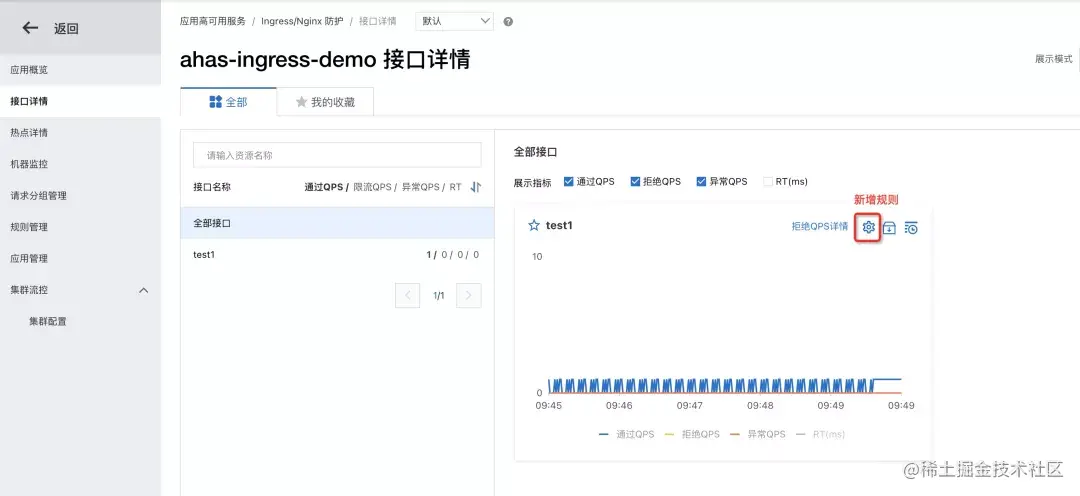Open the help question mark icon
The height and width of the screenshot is (496, 1080).
coord(508,21)
